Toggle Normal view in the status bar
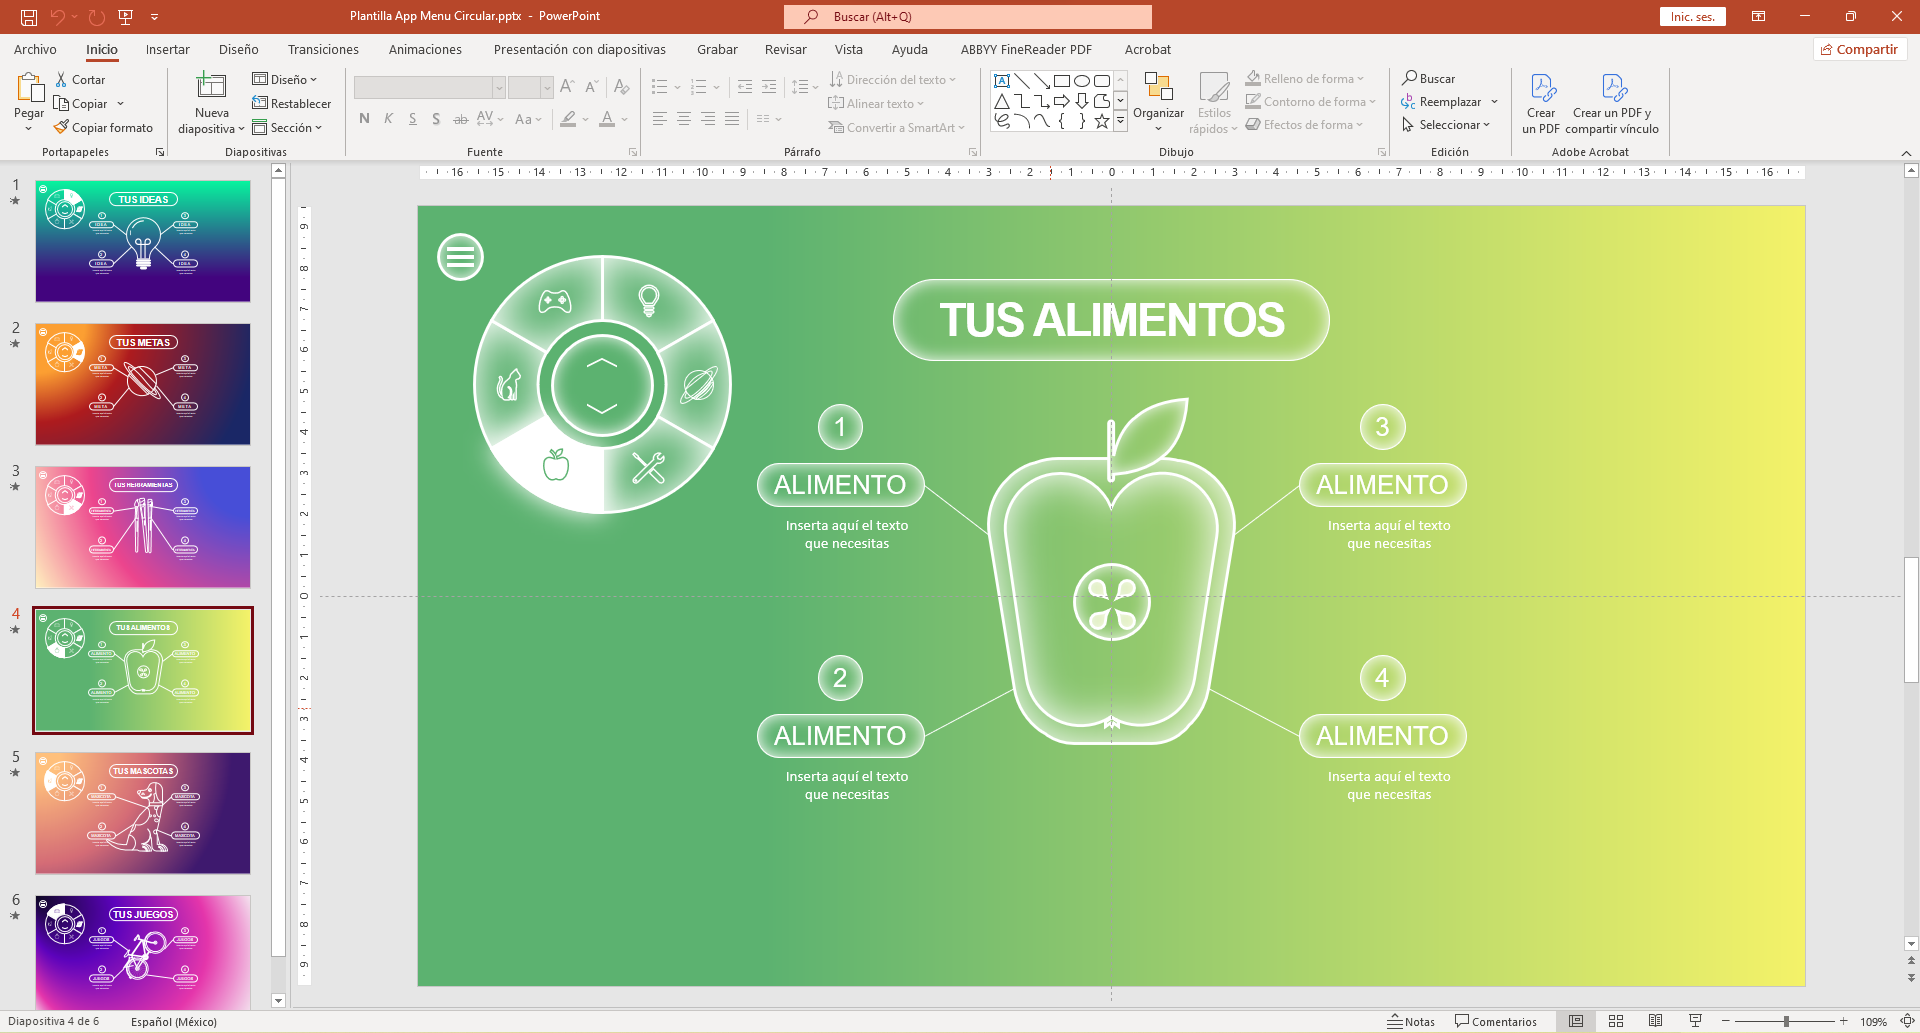Screen dimensions: 1920x1033 (1576, 1021)
